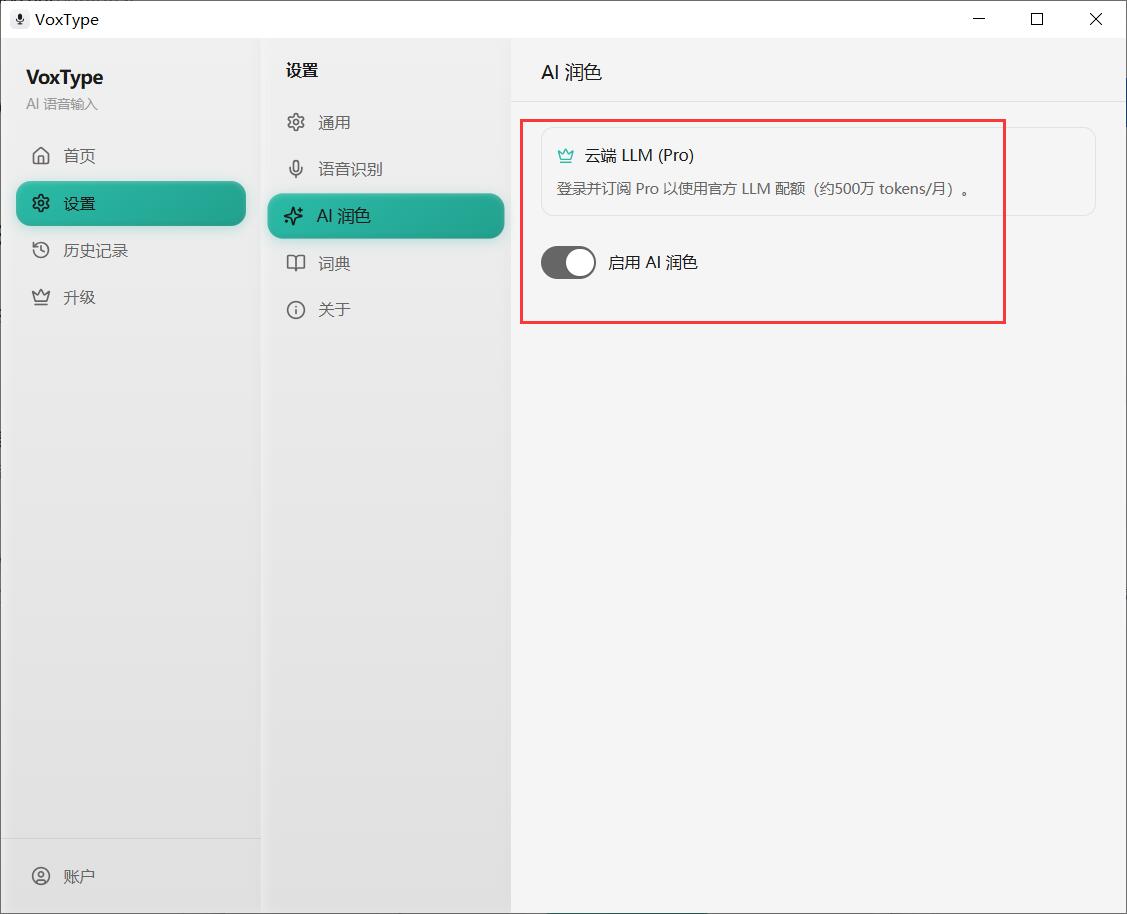
Task: Click the home icon beside 首页
Action: pos(41,156)
